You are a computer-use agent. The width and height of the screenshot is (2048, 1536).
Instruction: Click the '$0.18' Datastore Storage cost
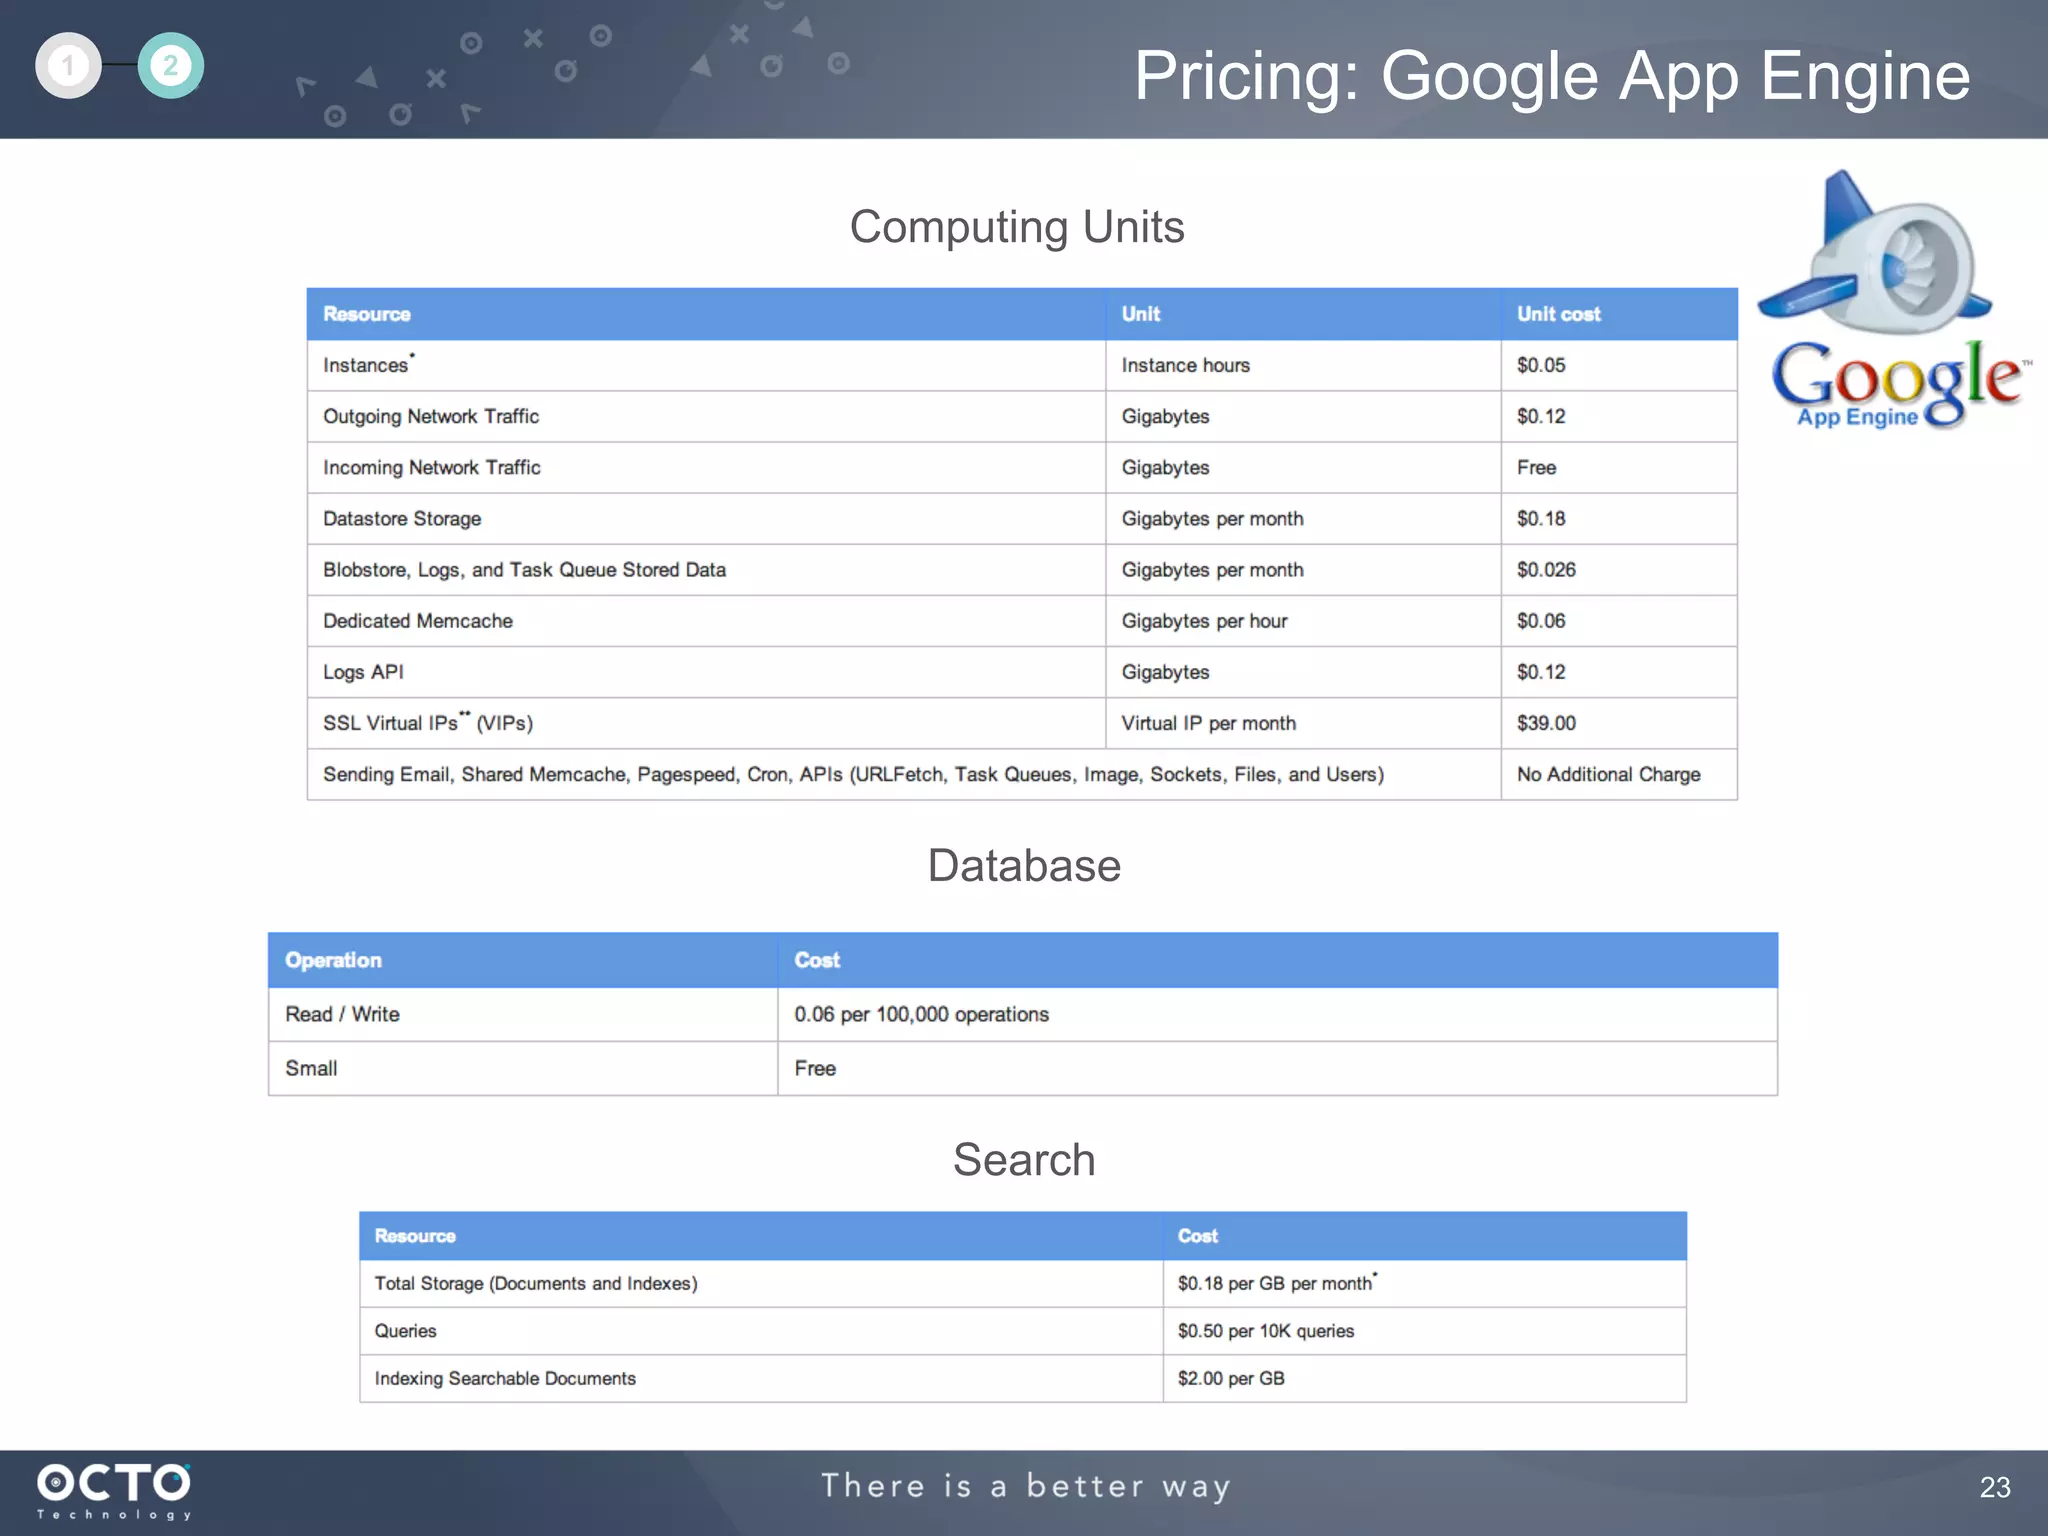[1541, 518]
